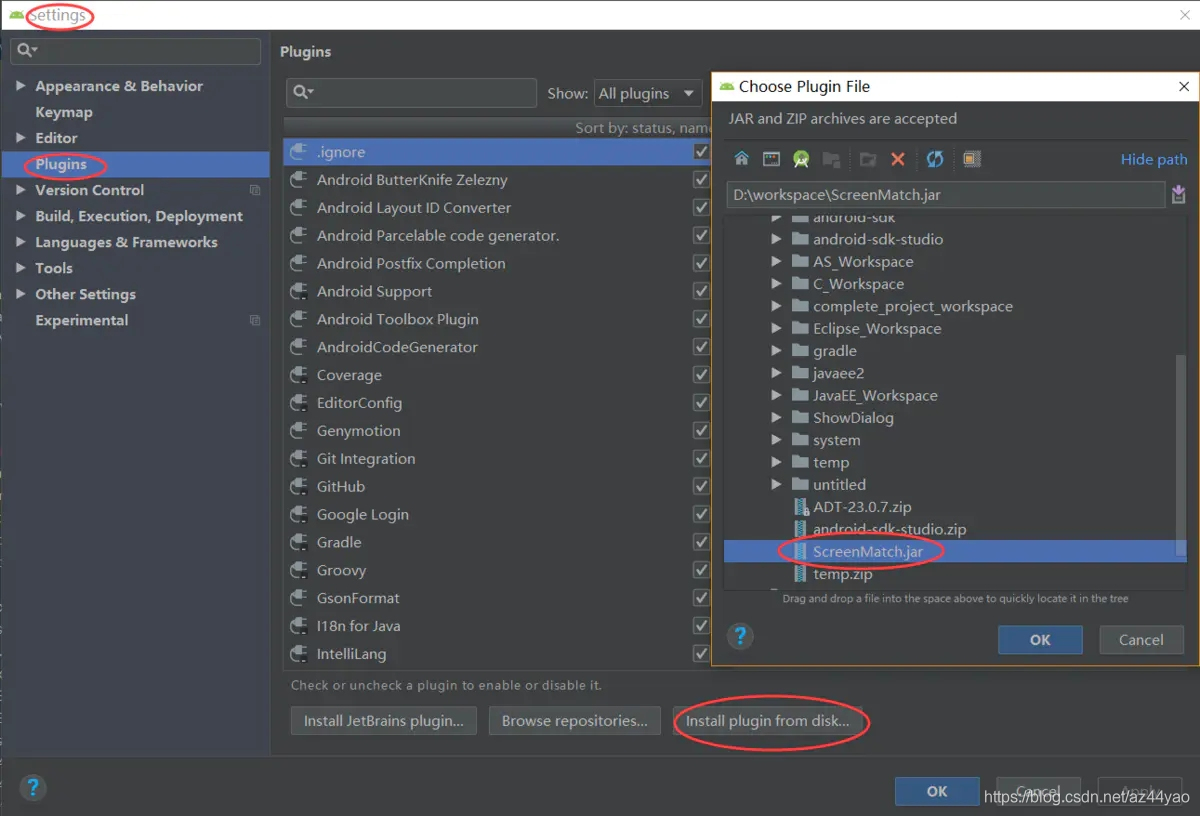Toggle Android Postfix Completion checkbox
The height and width of the screenshot is (816, 1200).
pos(701,264)
